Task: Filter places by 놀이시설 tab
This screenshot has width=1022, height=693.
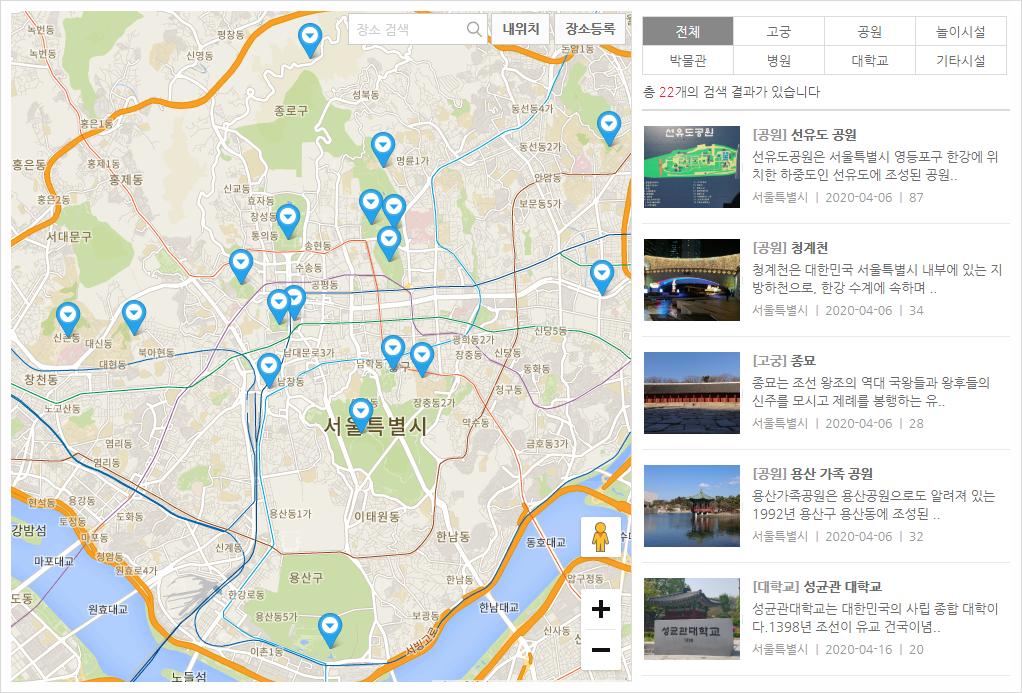Action: 961,31
